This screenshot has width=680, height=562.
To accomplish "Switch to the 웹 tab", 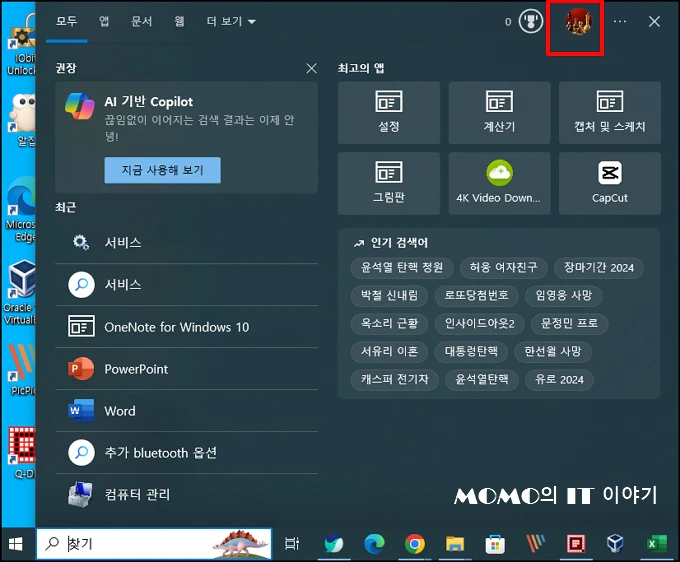I will point(179,21).
